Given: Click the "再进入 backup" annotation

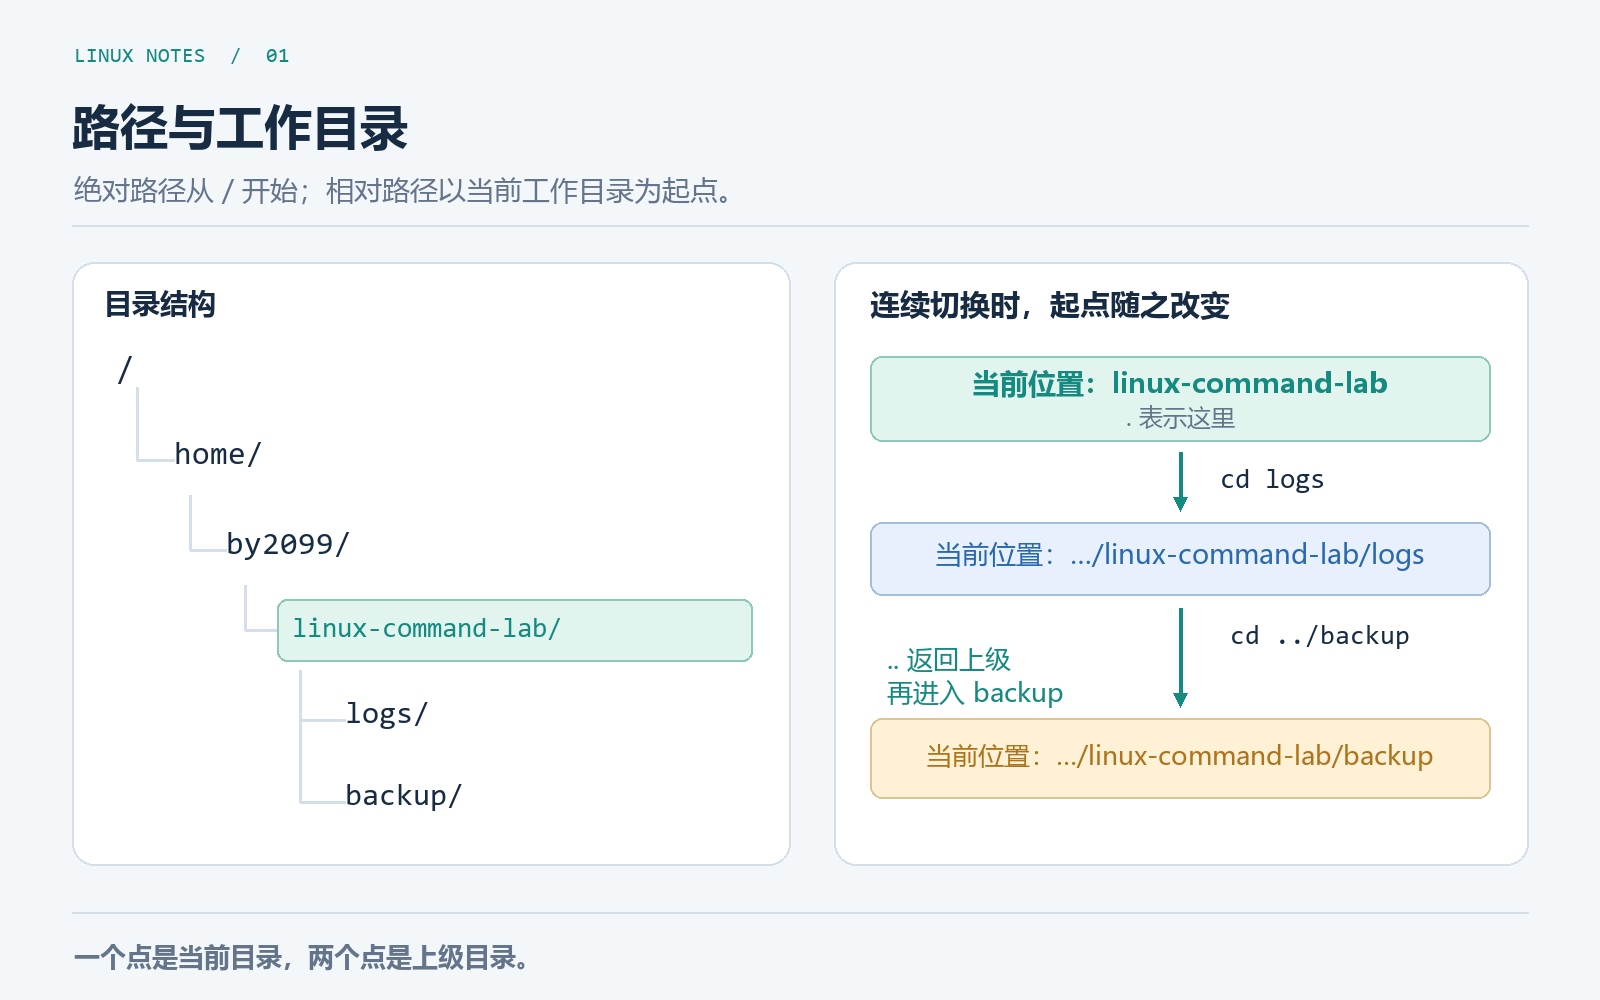Looking at the screenshot, I should point(975,693).
